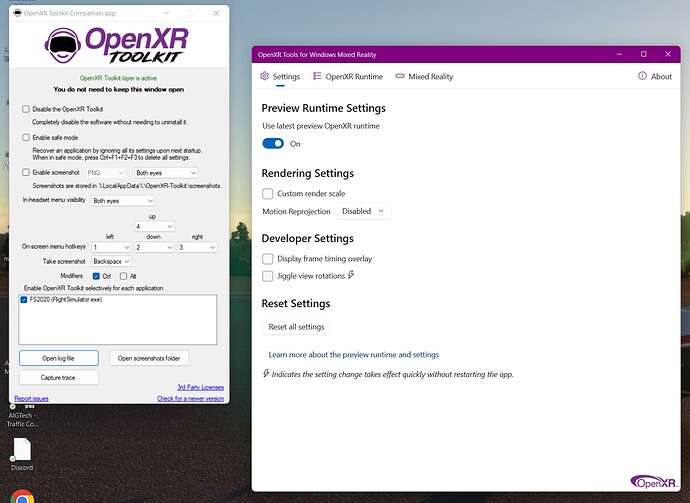Expand the Motion Reprojection dropdown
690x503 pixels.
(364, 211)
